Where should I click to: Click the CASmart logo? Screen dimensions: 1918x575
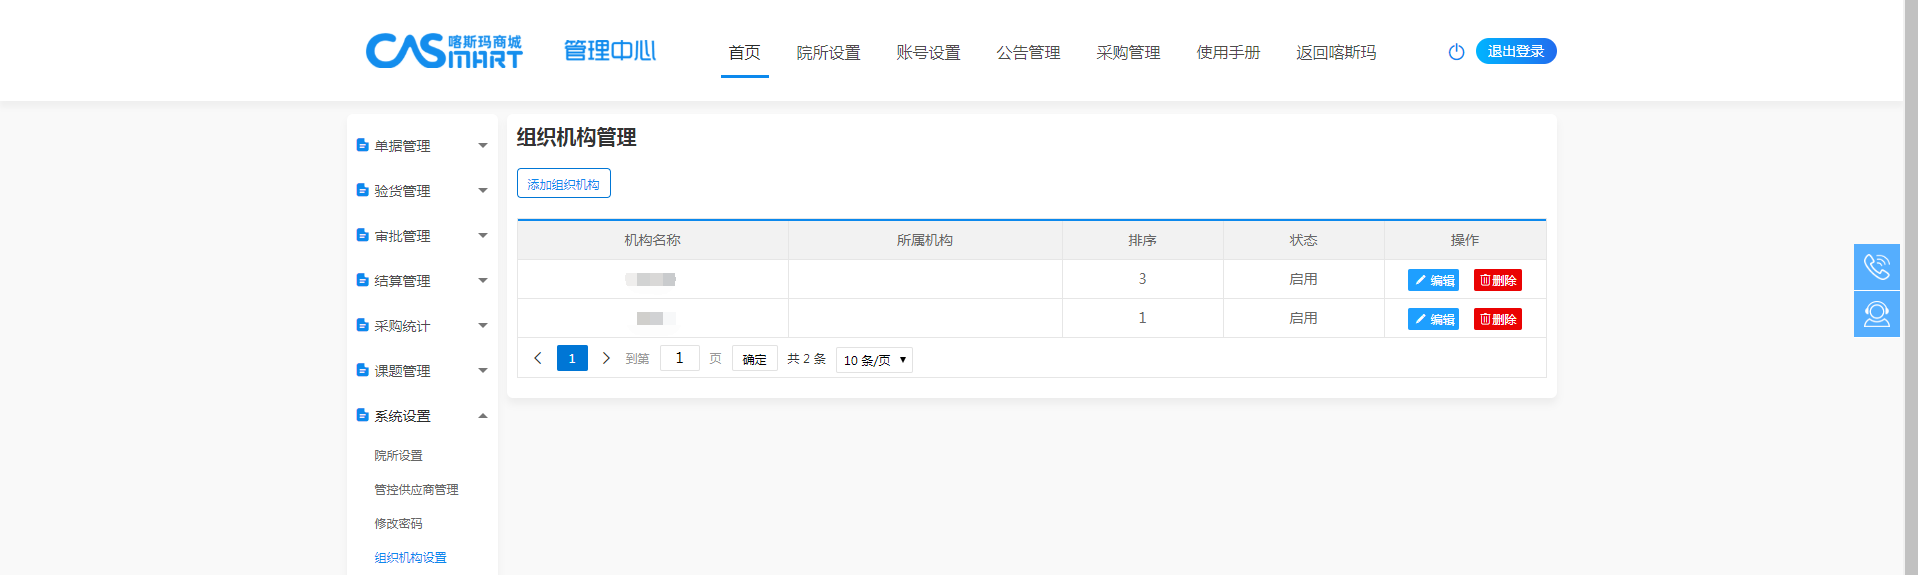(443, 51)
